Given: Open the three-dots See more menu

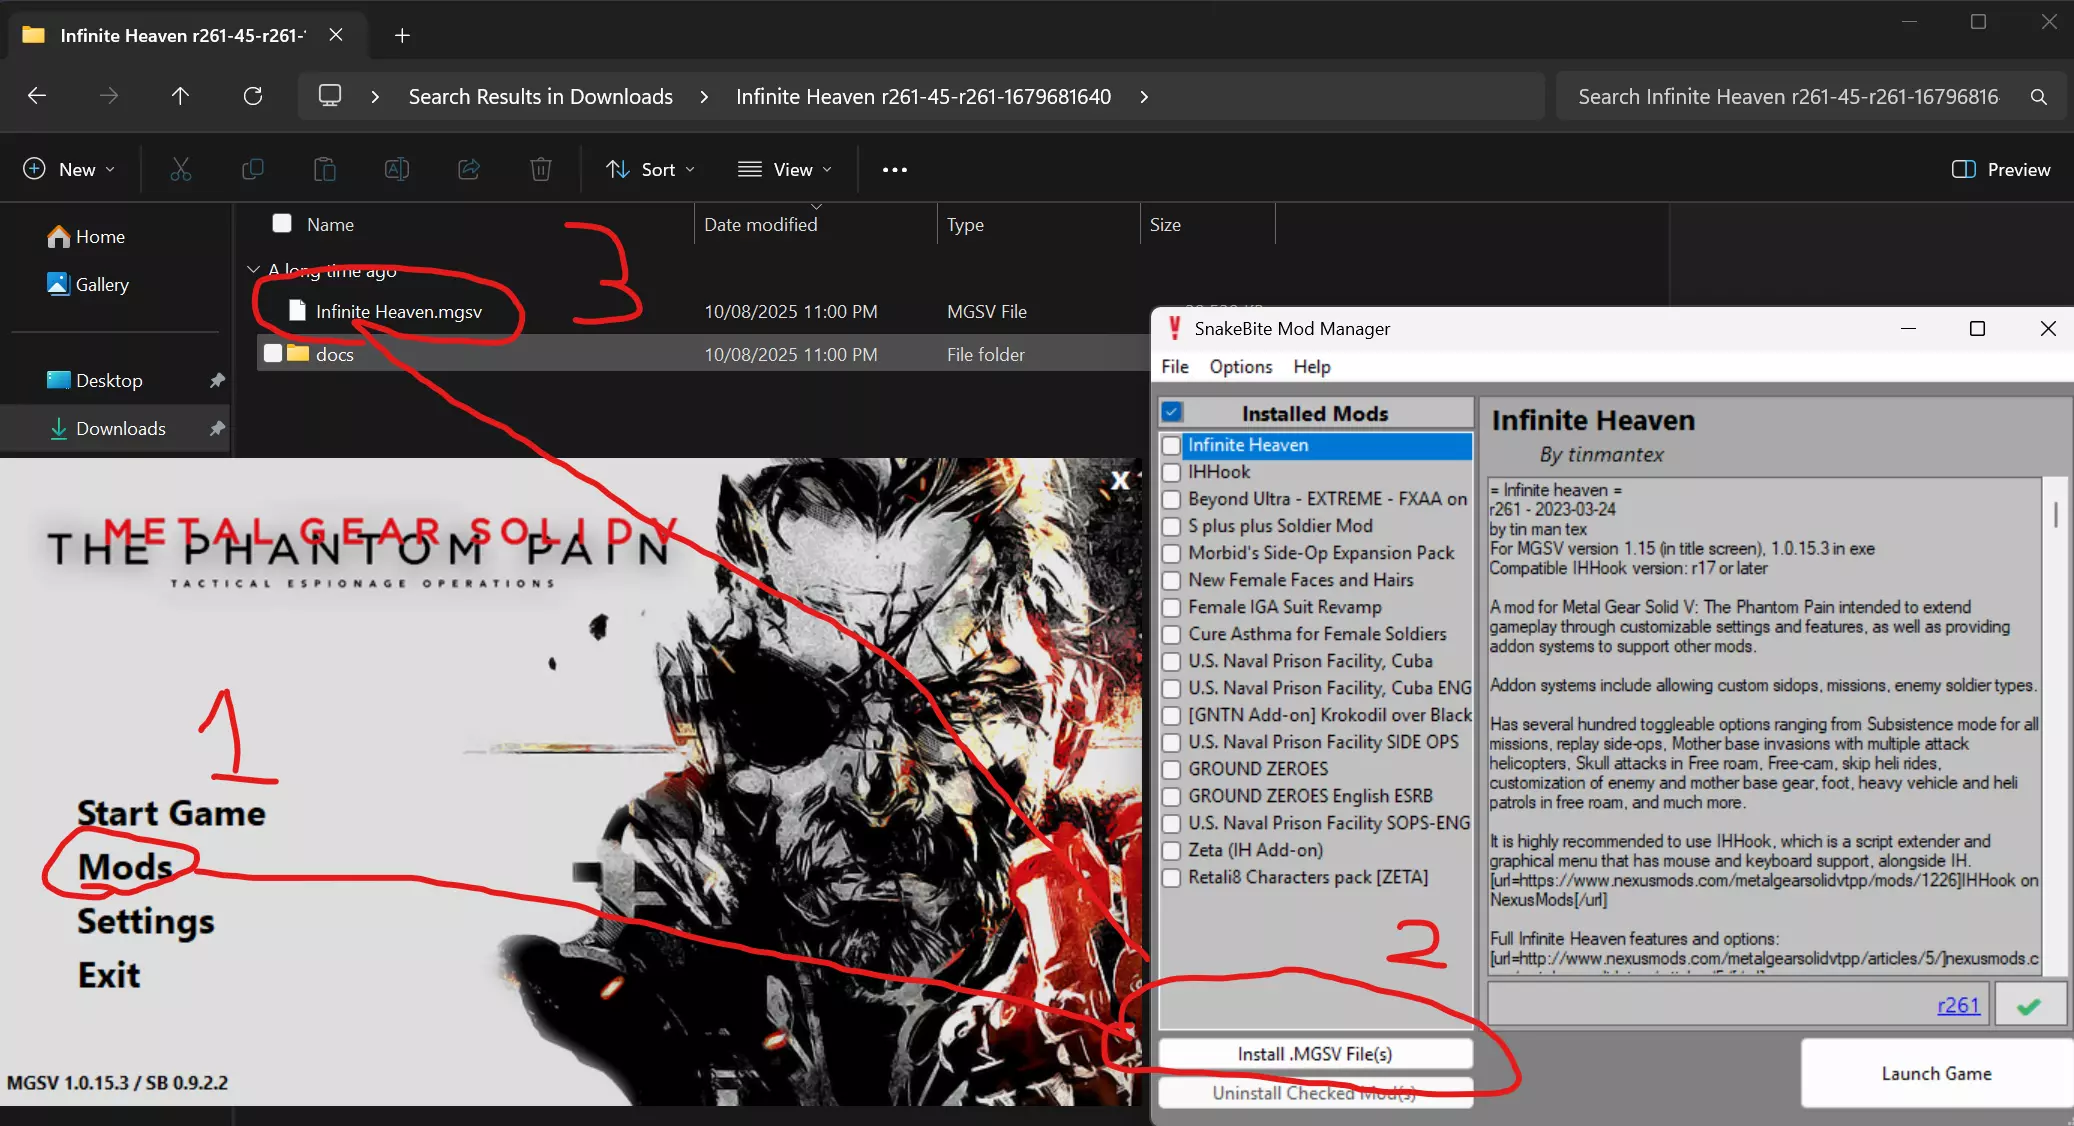Looking at the screenshot, I should (894, 169).
